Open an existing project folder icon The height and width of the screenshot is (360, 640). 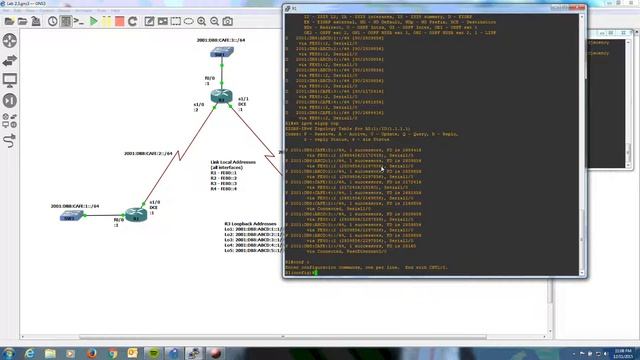pyautogui.click(x=22, y=21)
